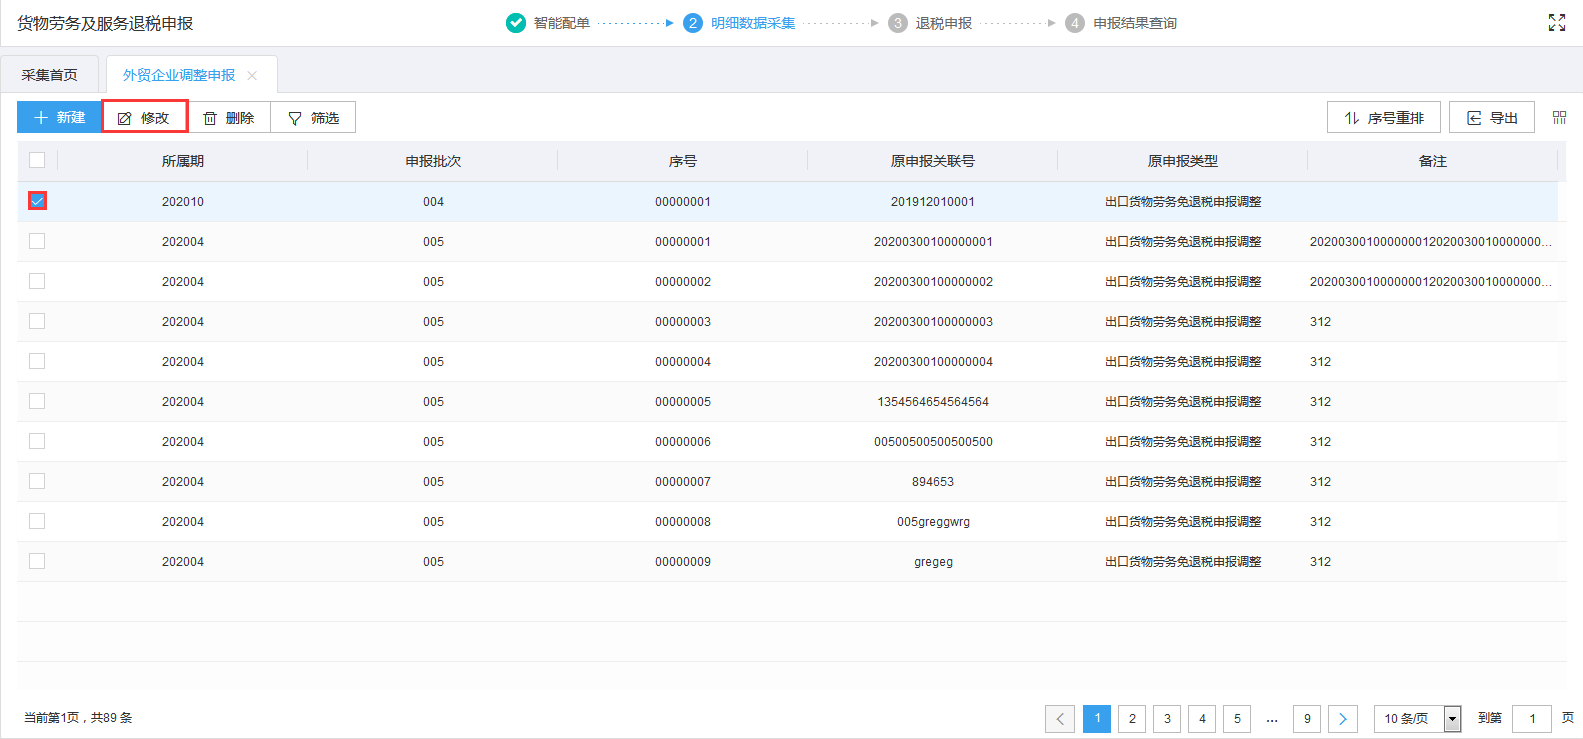Toggle the fullscreen expand icon
Screen dimensions: 1583x739
pos(1556,23)
